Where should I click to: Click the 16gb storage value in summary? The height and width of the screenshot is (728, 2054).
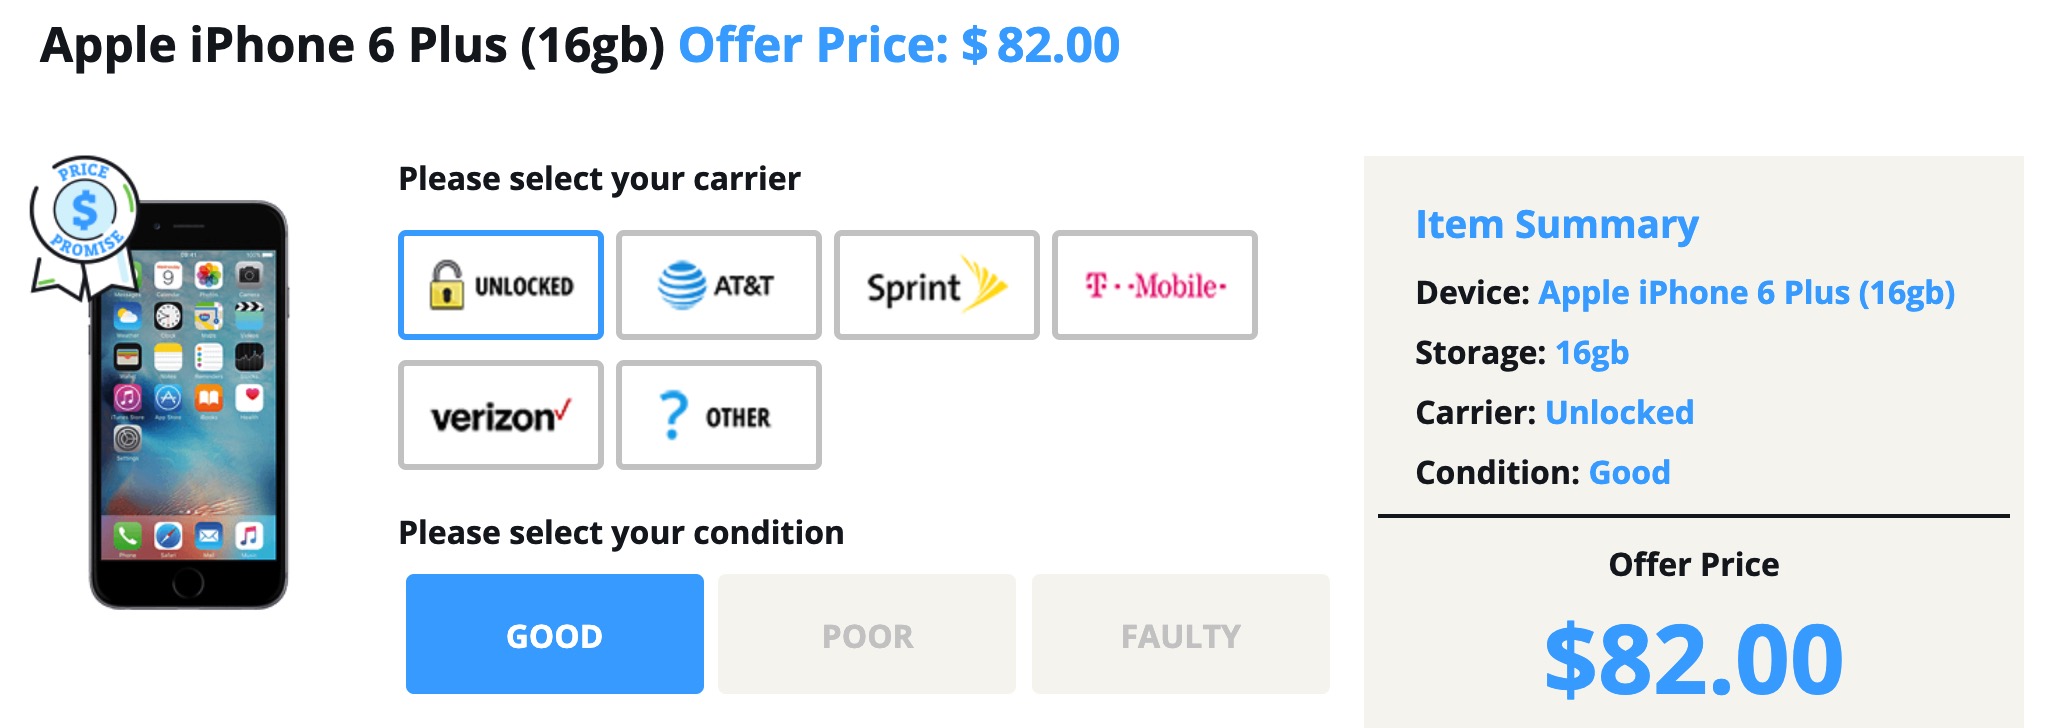pyautogui.click(x=1592, y=353)
